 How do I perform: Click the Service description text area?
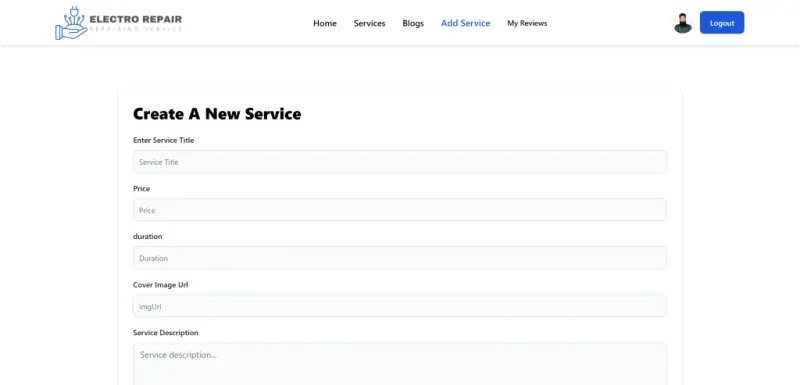coord(400,364)
